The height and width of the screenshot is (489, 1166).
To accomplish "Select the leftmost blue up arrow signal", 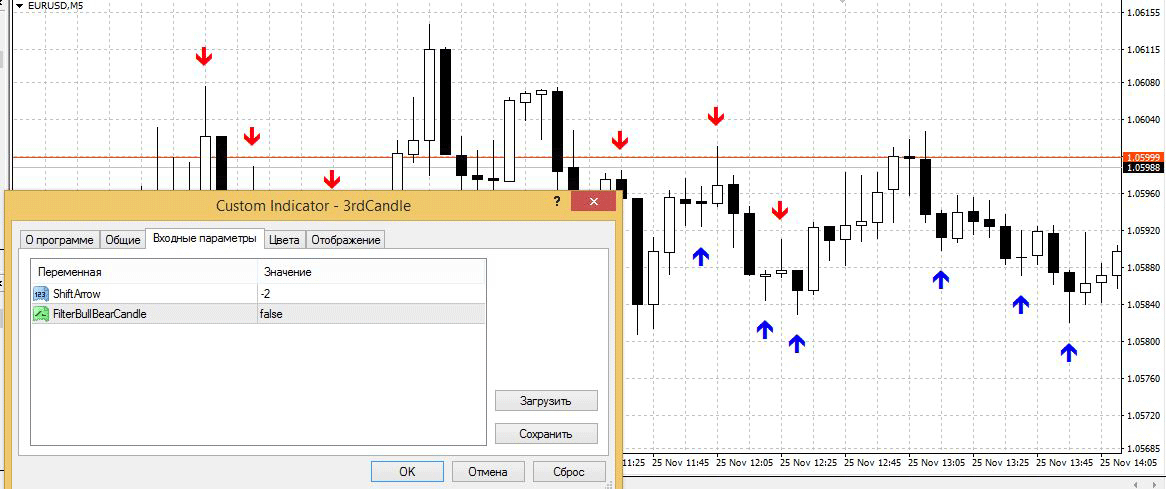I will pyautogui.click(x=701, y=256).
